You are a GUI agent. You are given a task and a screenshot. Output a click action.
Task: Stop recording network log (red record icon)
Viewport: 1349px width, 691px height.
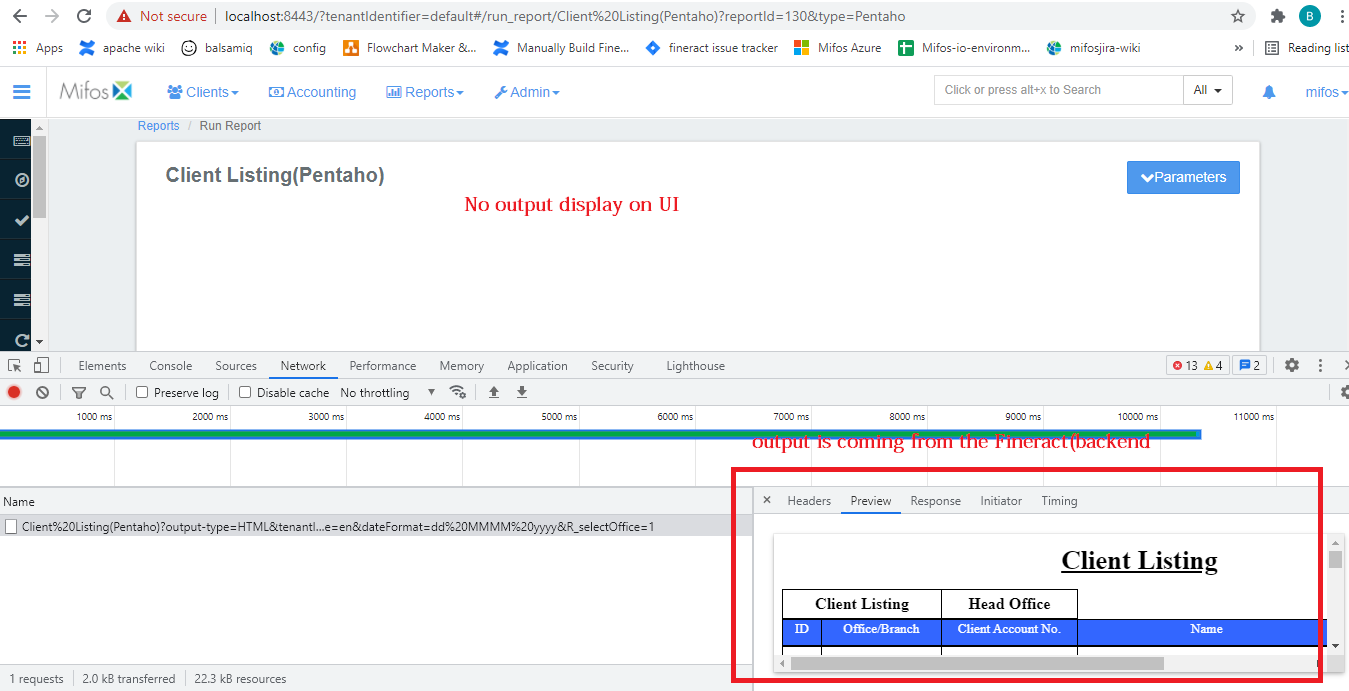point(12,392)
